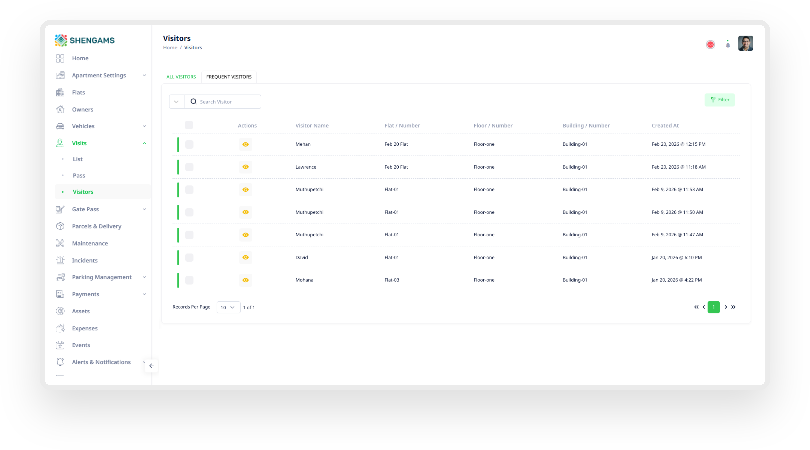The height and width of the screenshot is (450, 810).
Task: Click the Building / Number column header
Action: tap(586, 126)
